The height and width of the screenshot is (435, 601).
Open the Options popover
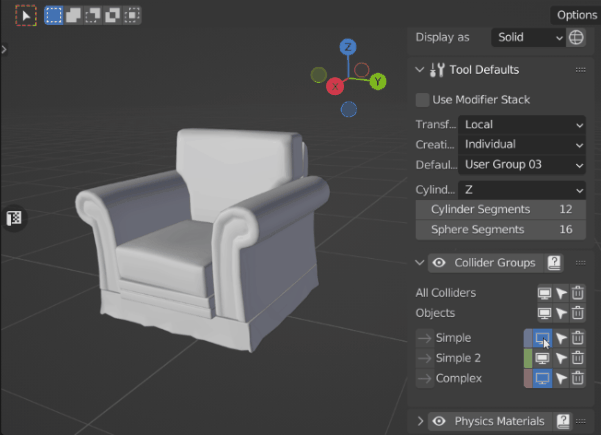[576, 15]
